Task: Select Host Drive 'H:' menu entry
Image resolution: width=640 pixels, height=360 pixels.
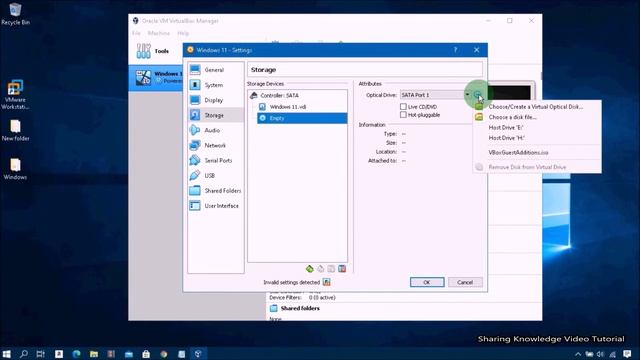Action: [536, 138]
